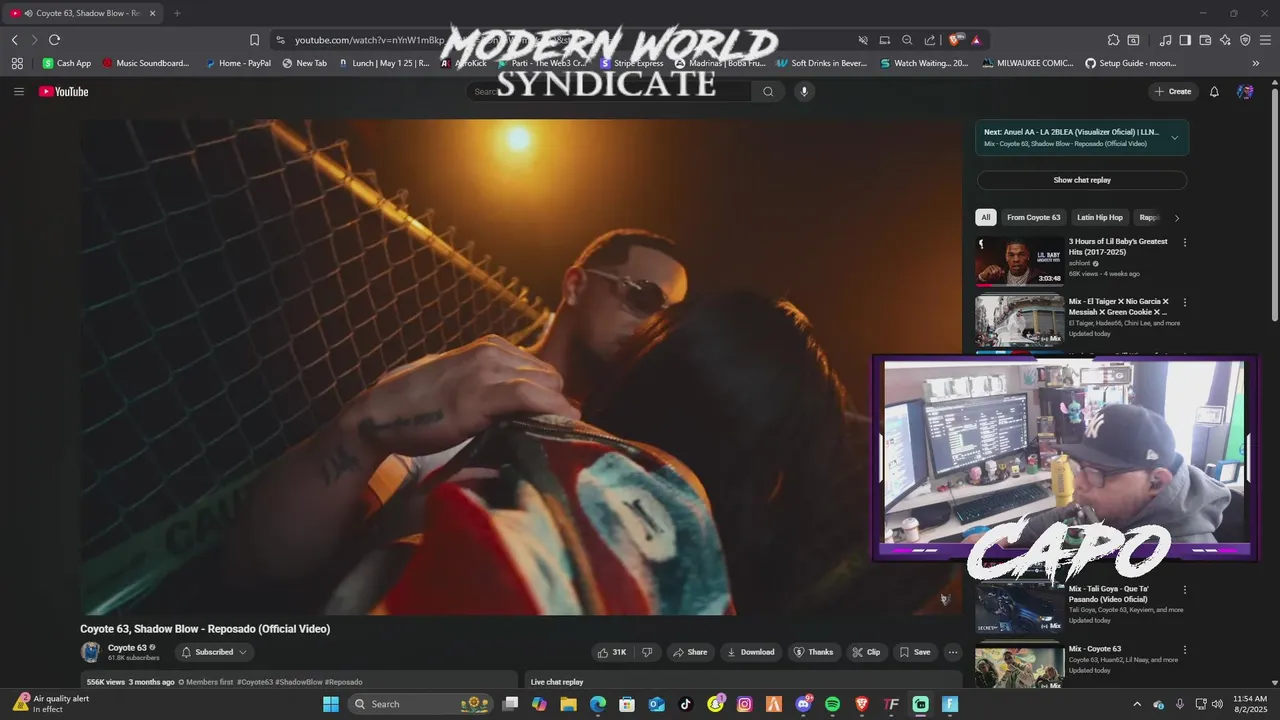Click the YouTube search magnifier button
1280x720 pixels.
(768, 91)
